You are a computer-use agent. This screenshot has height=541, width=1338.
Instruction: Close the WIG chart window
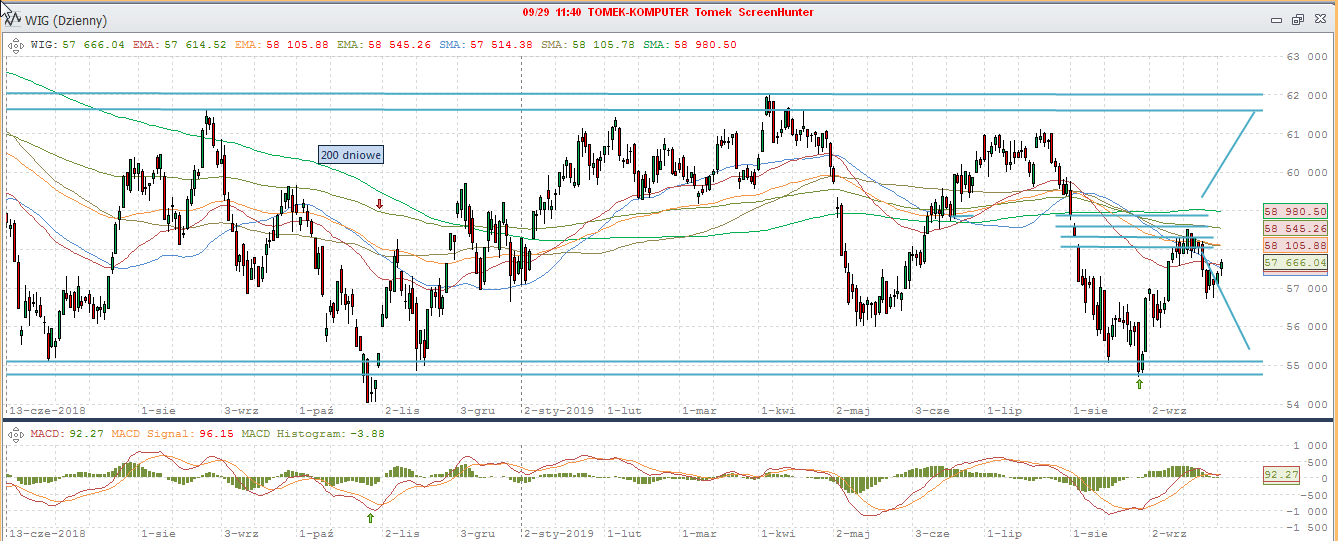(x=1319, y=20)
